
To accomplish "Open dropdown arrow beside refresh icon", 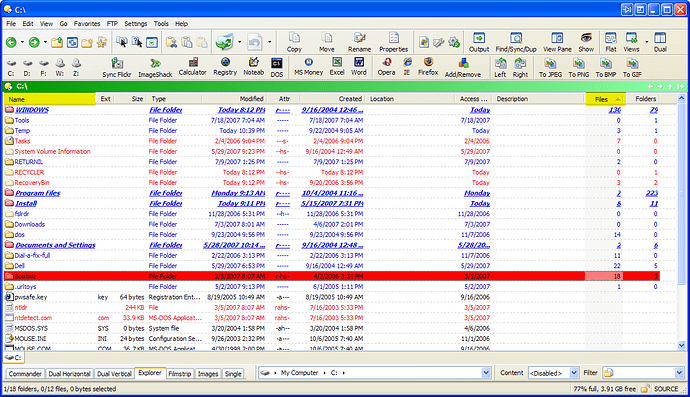I will pyautogui.click(x=239, y=42).
